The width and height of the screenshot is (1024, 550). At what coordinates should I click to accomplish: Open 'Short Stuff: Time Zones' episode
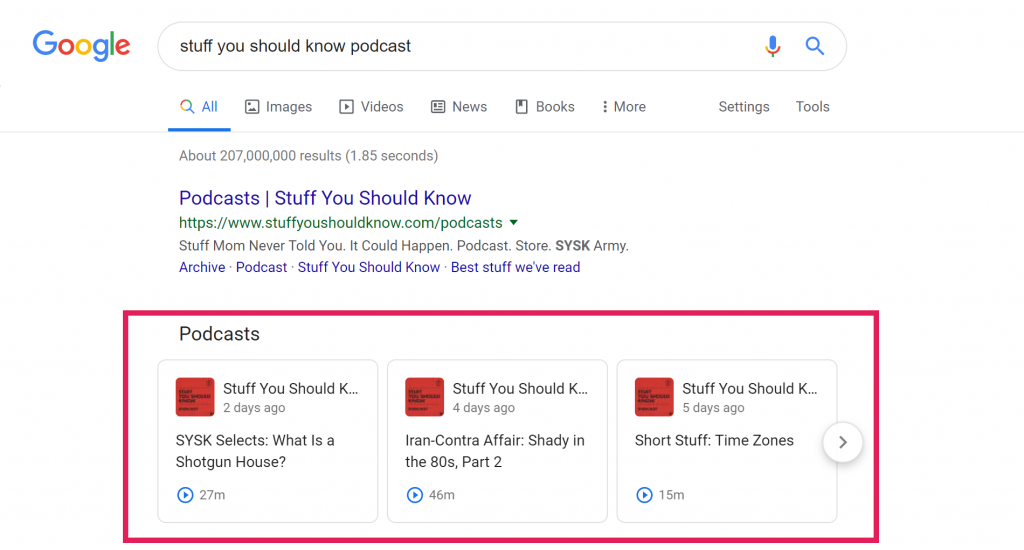click(x=714, y=440)
